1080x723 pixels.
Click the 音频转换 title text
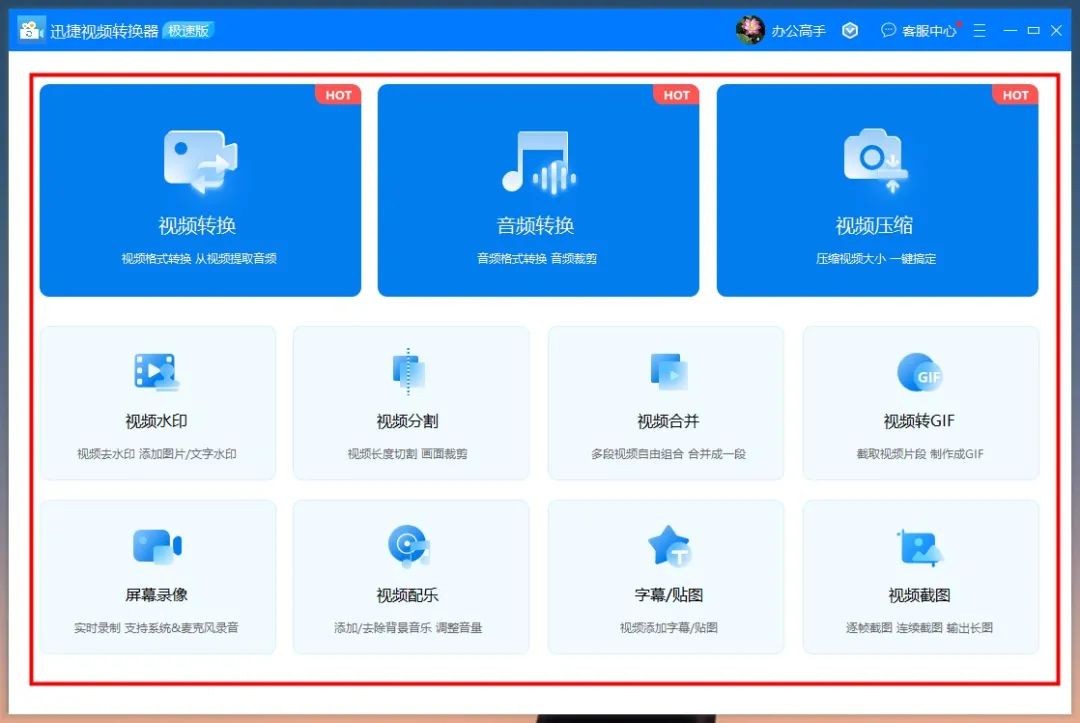coord(536,226)
